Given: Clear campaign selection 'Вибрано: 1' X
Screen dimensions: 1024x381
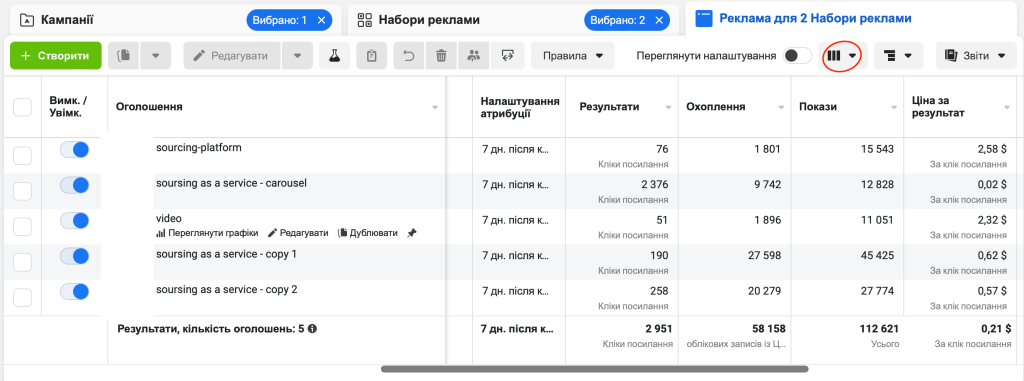Looking at the screenshot, I should click(321, 20).
